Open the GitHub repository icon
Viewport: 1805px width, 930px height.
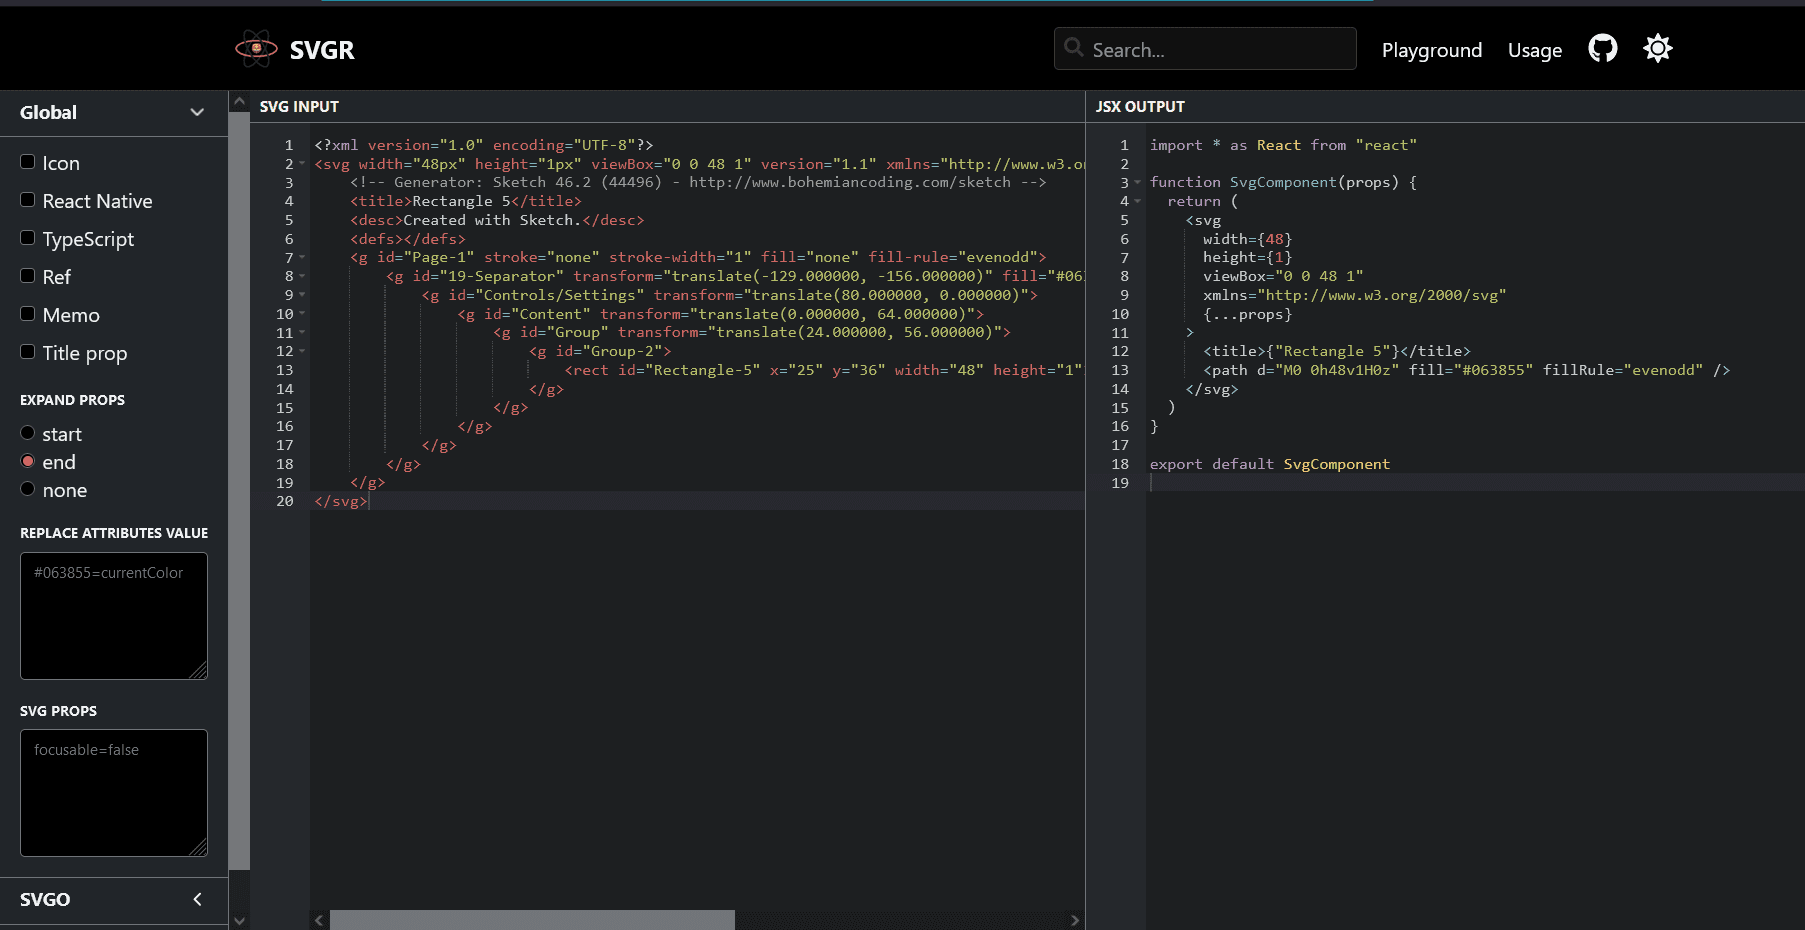point(1602,49)
